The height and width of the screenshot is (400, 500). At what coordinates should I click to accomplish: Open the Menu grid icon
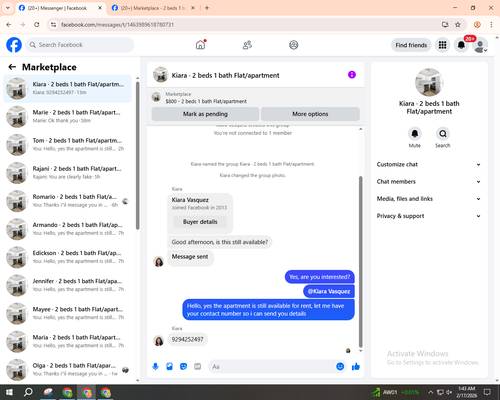click(442, 45)
